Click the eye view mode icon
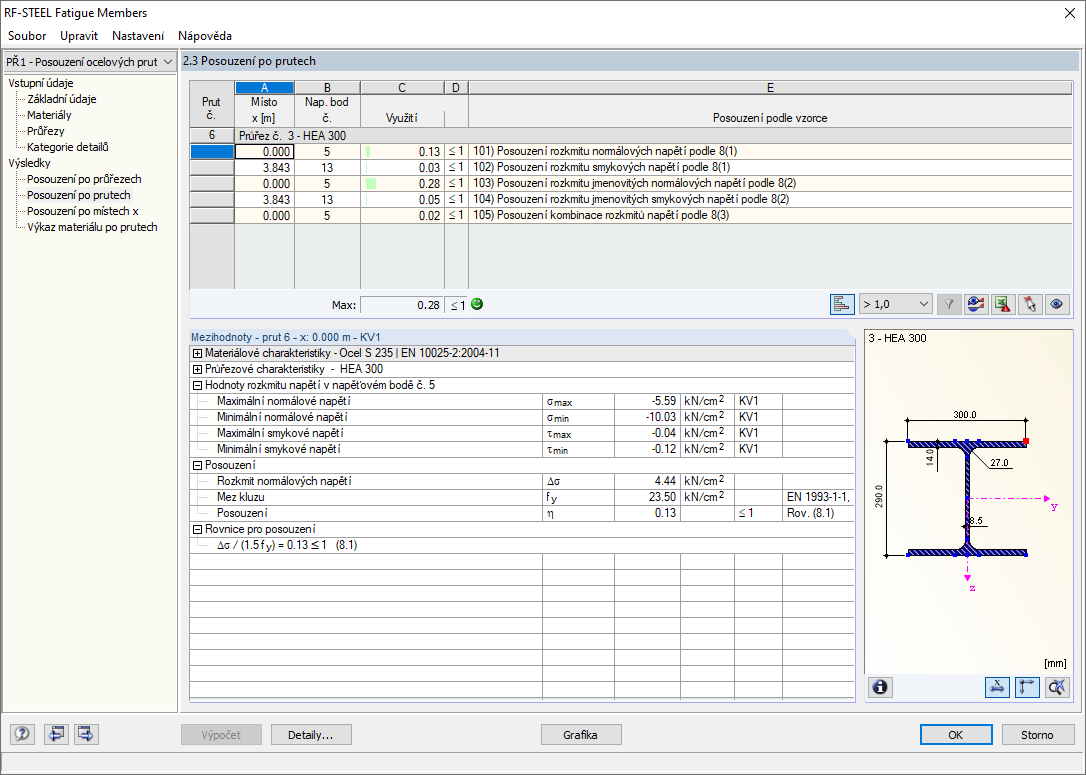Image resolution: width=1086 pixels, height=775 pixels. (x=1057, y=305)
